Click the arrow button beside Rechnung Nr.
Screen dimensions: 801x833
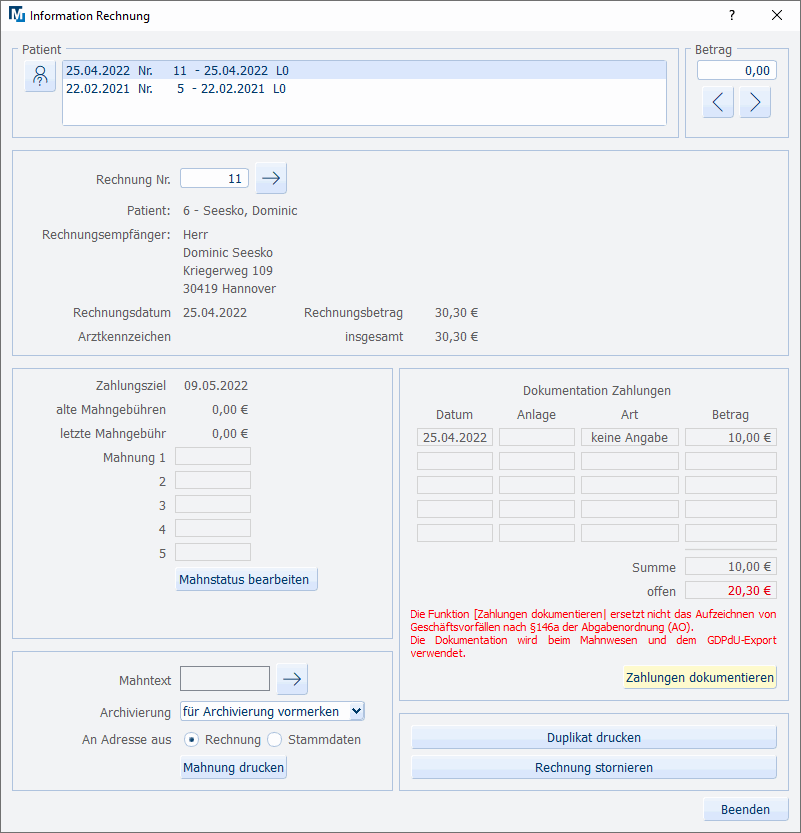click(x=271, y=178)
